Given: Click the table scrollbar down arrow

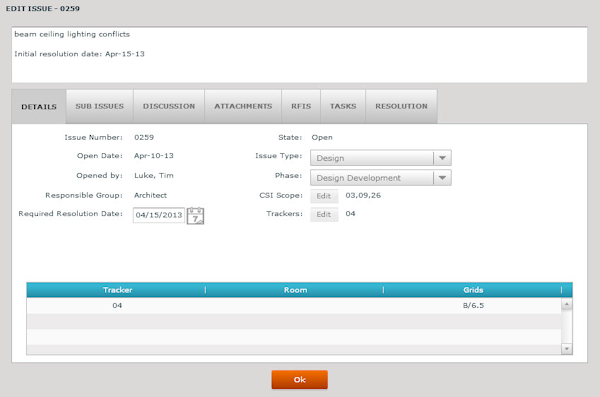Looking at the screenshot, I should coord(566,349).
